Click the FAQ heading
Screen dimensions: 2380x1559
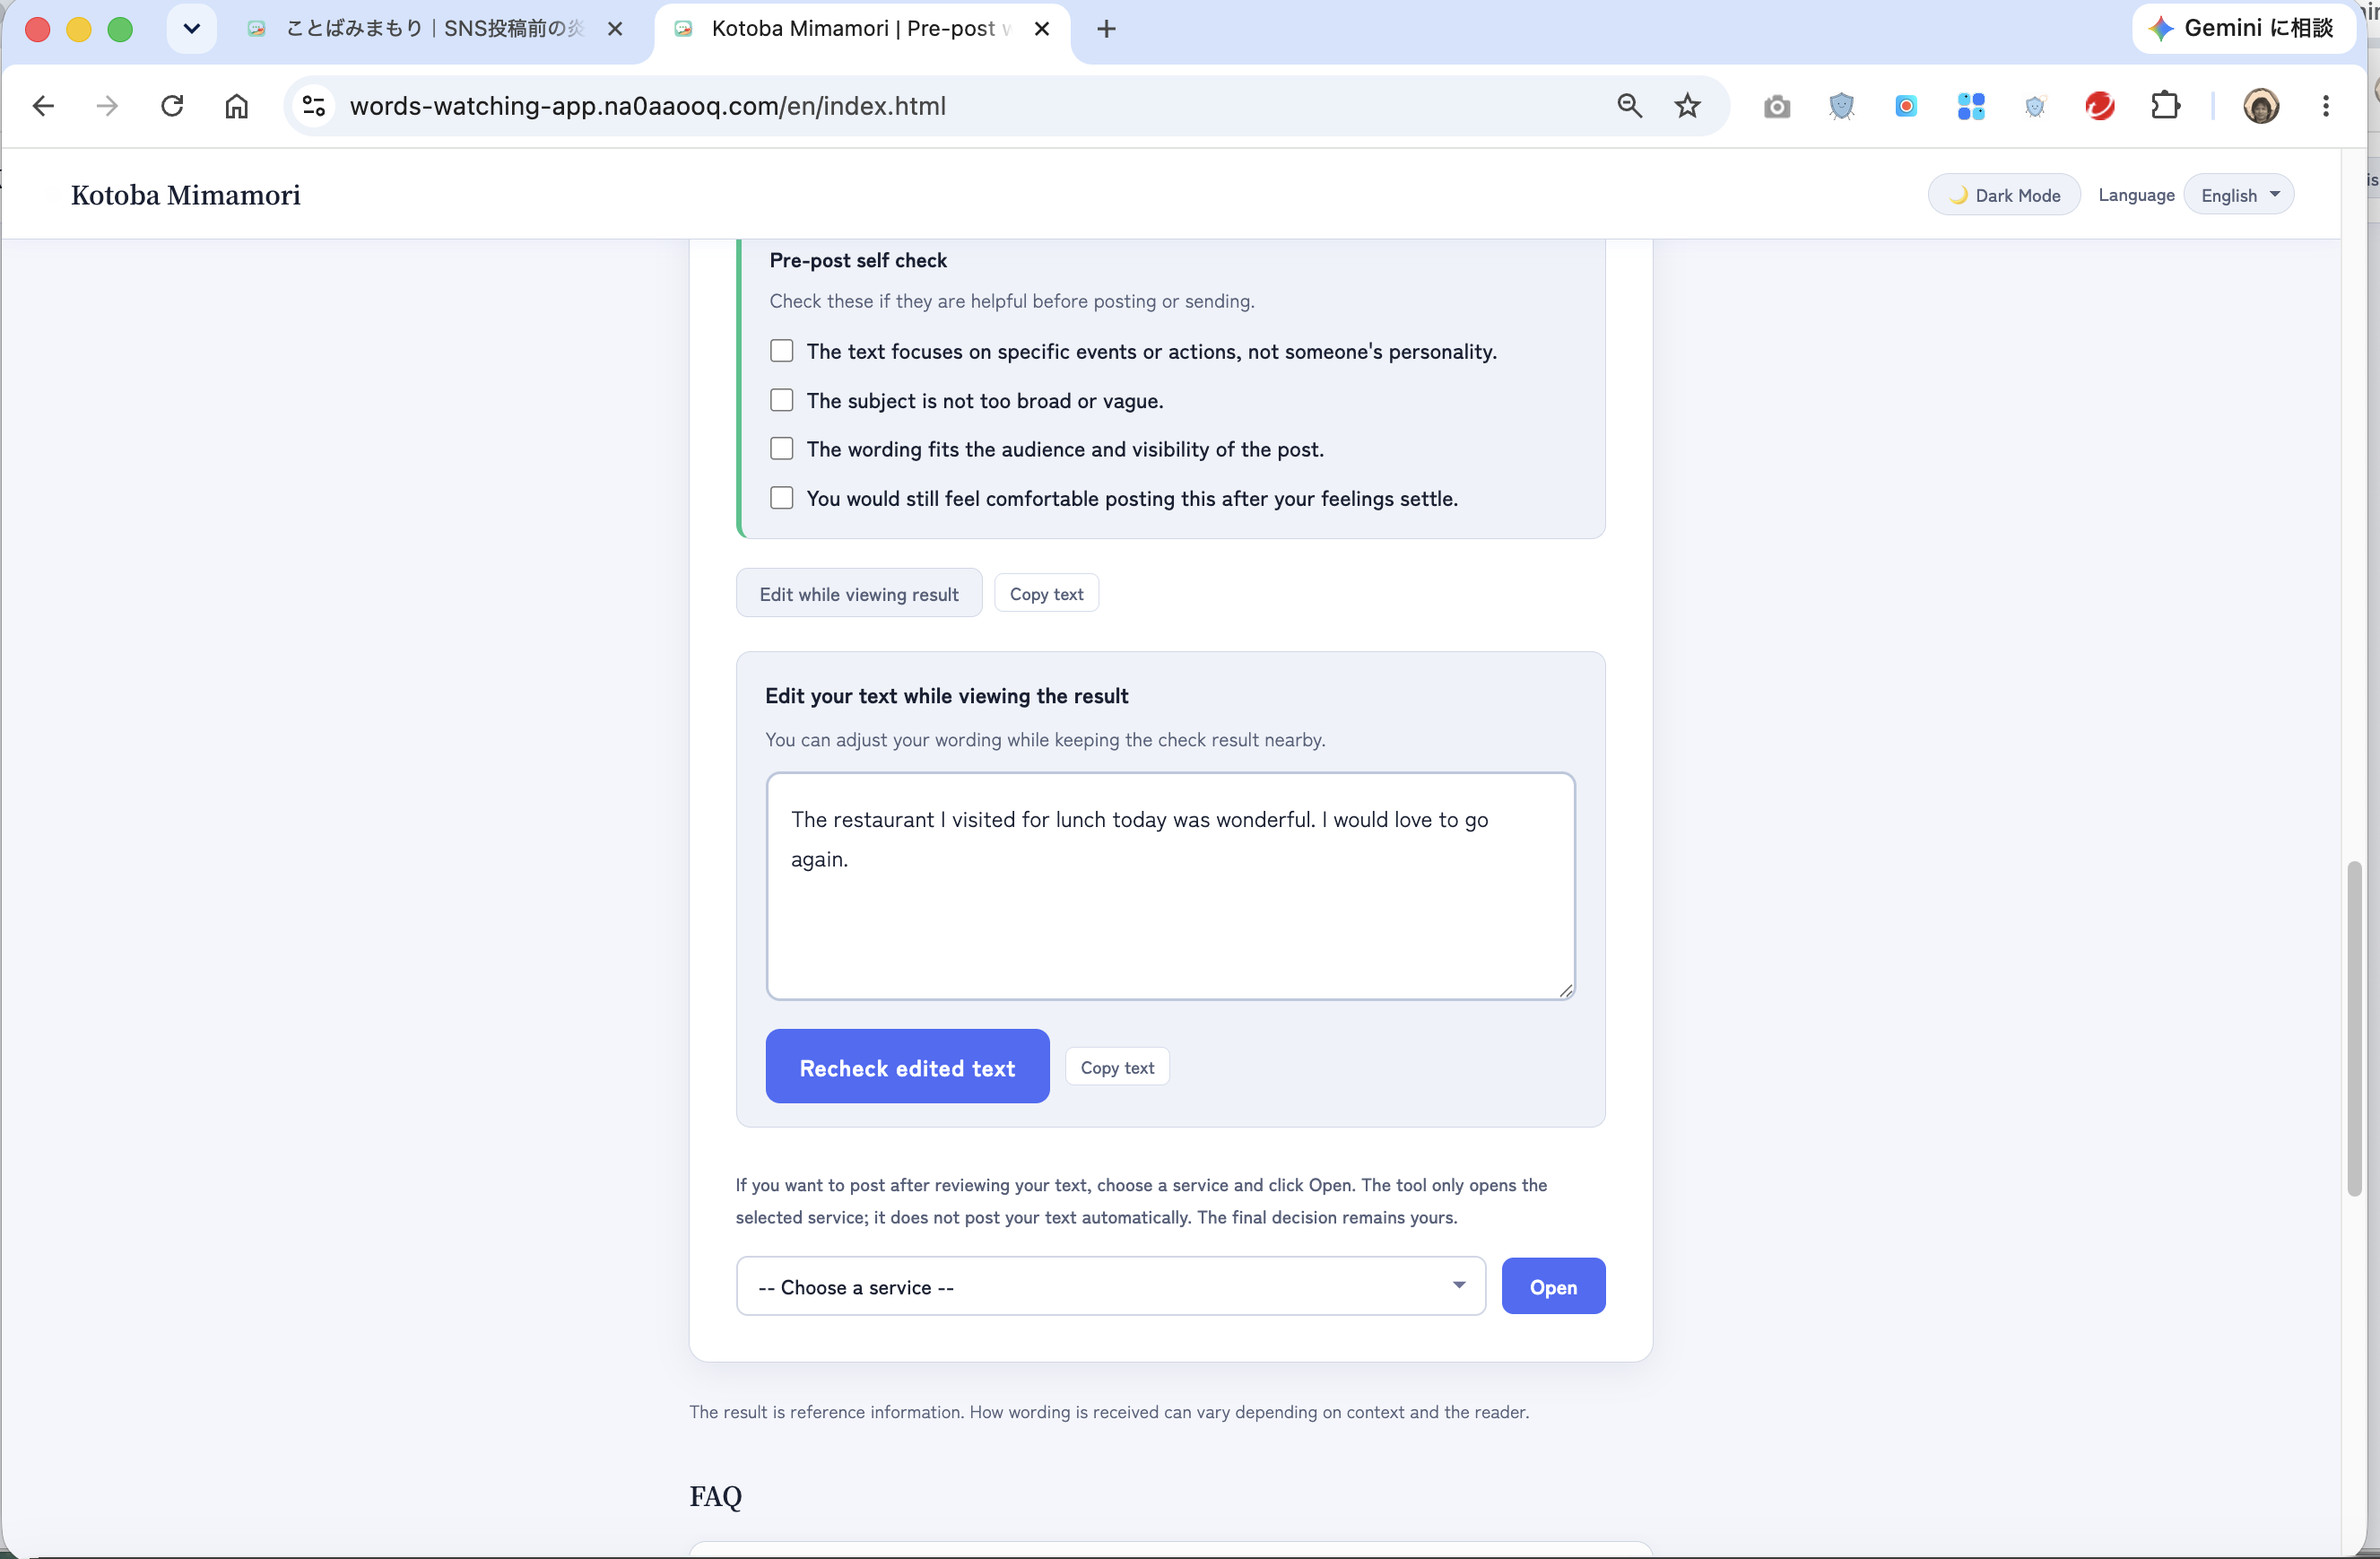click(716, 1497)
